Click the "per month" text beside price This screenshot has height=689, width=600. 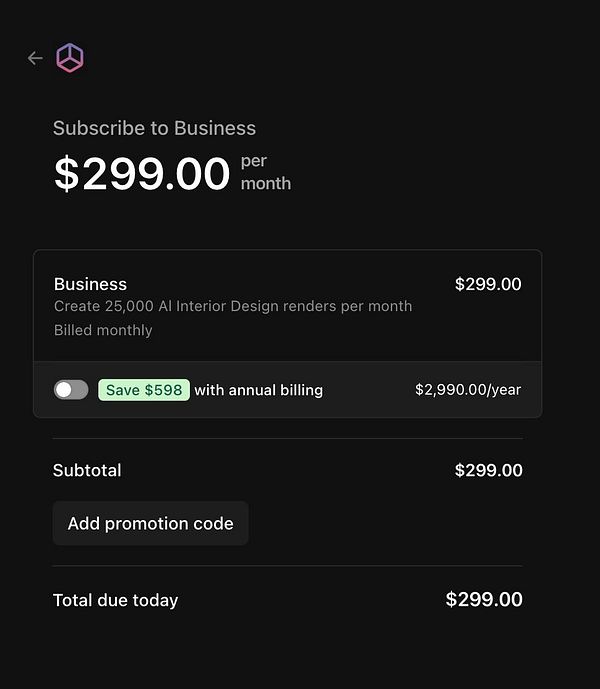click(265, 172)
